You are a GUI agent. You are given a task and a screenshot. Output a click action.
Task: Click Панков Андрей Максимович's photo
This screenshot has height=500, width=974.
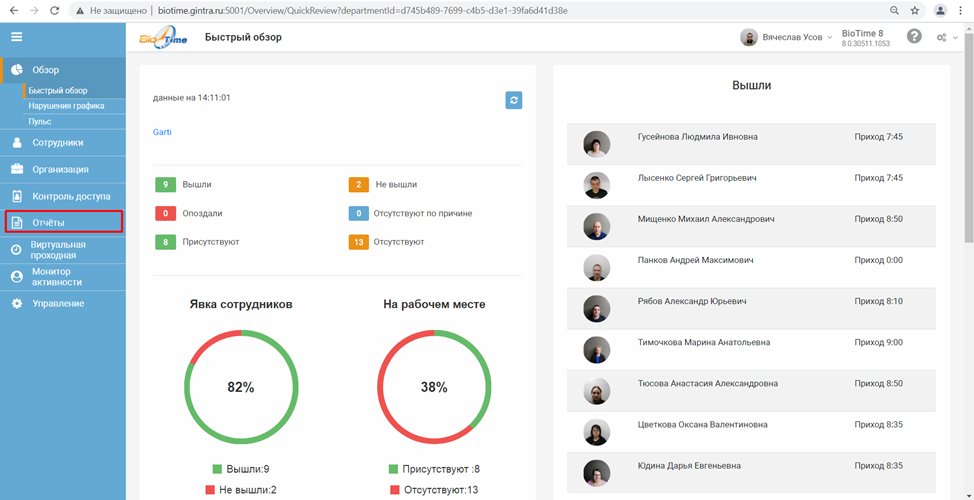coord(596,268)
